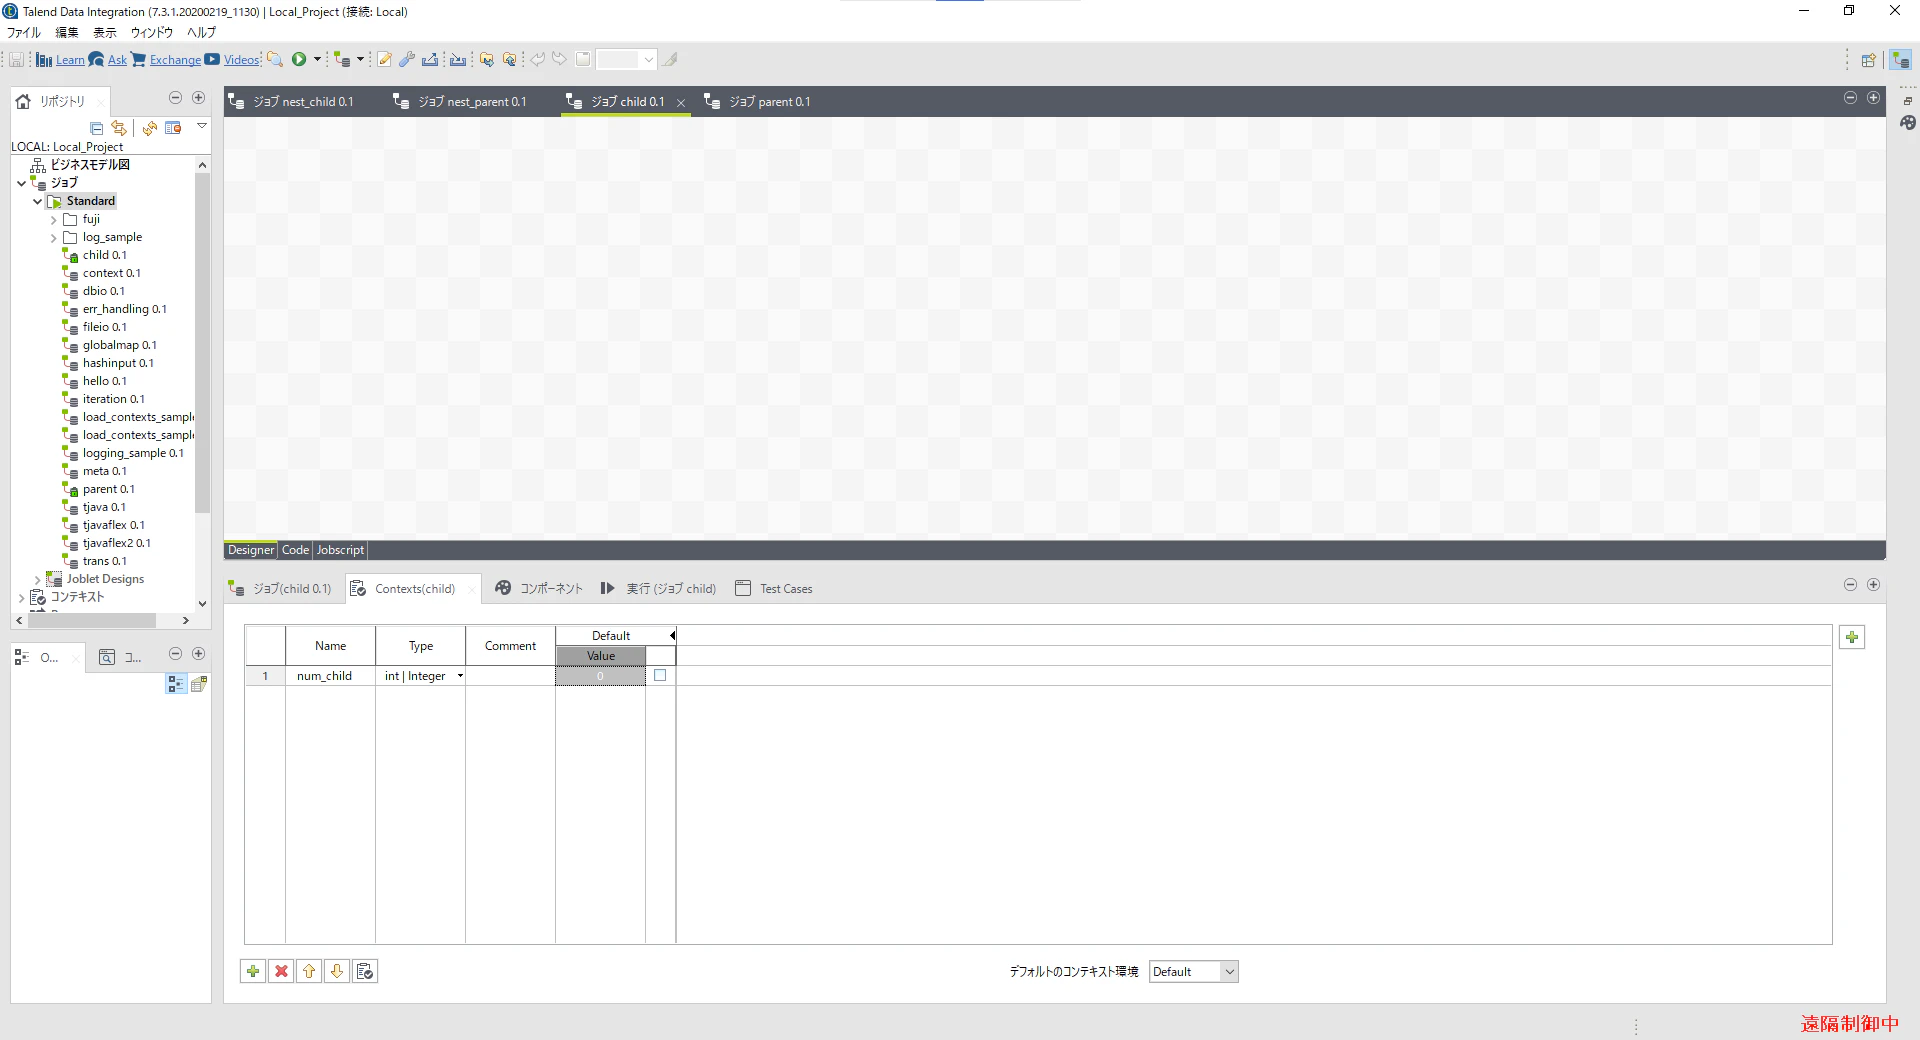The image size is (1920, 1040).
Task: Open the 実行 (ジョブ child) tab
Action: click(x=659, y=589)
